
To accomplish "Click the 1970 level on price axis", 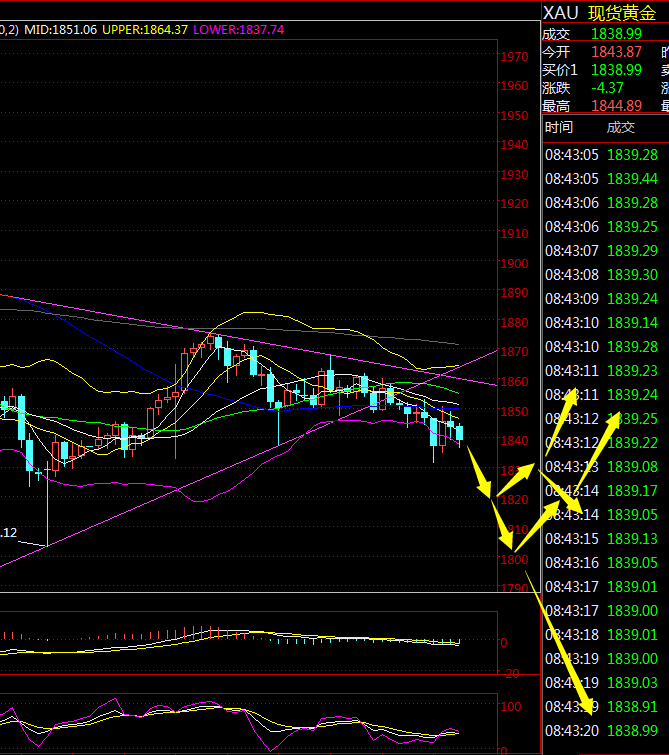I will pos(516,57).
